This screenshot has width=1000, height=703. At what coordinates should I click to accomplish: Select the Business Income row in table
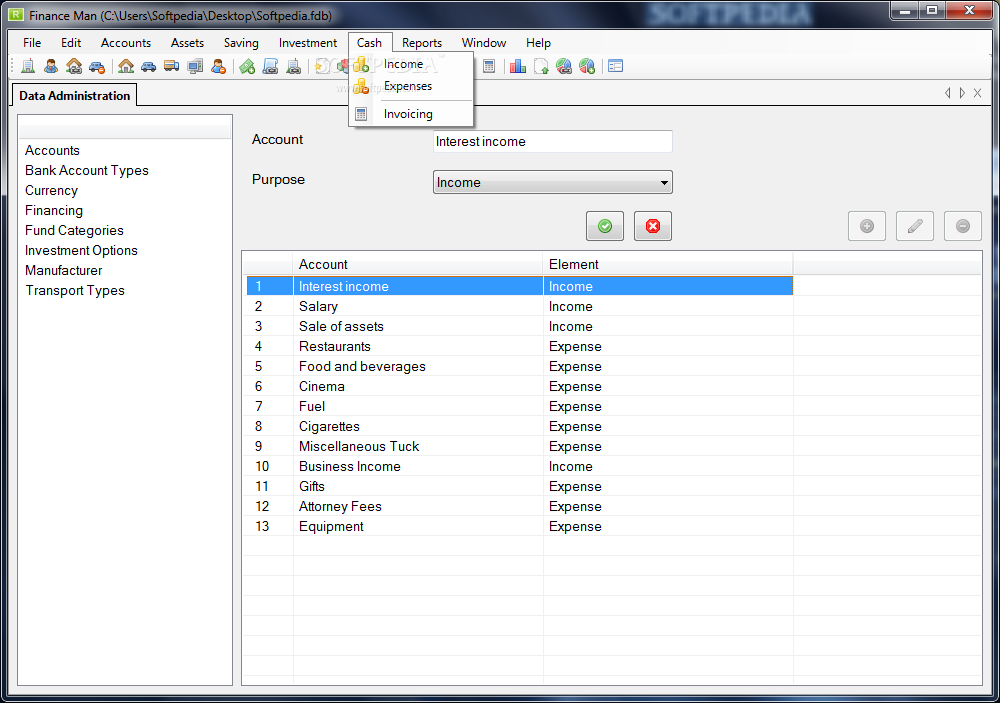(349, 466)
